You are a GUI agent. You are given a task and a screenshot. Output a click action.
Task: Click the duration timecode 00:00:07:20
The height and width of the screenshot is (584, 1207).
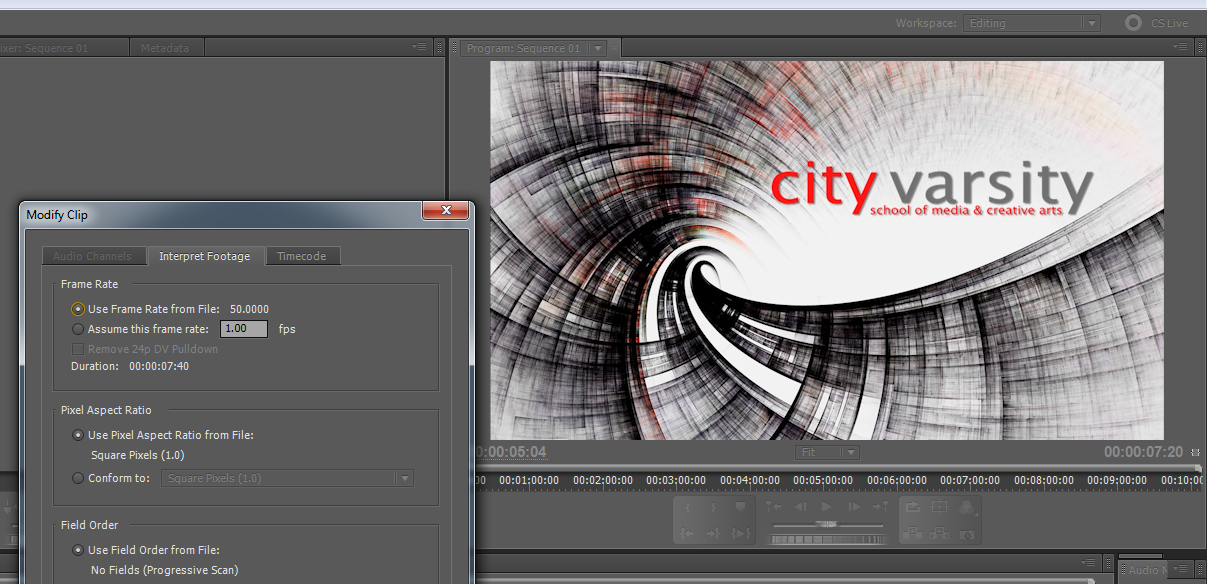[1144, 452]
